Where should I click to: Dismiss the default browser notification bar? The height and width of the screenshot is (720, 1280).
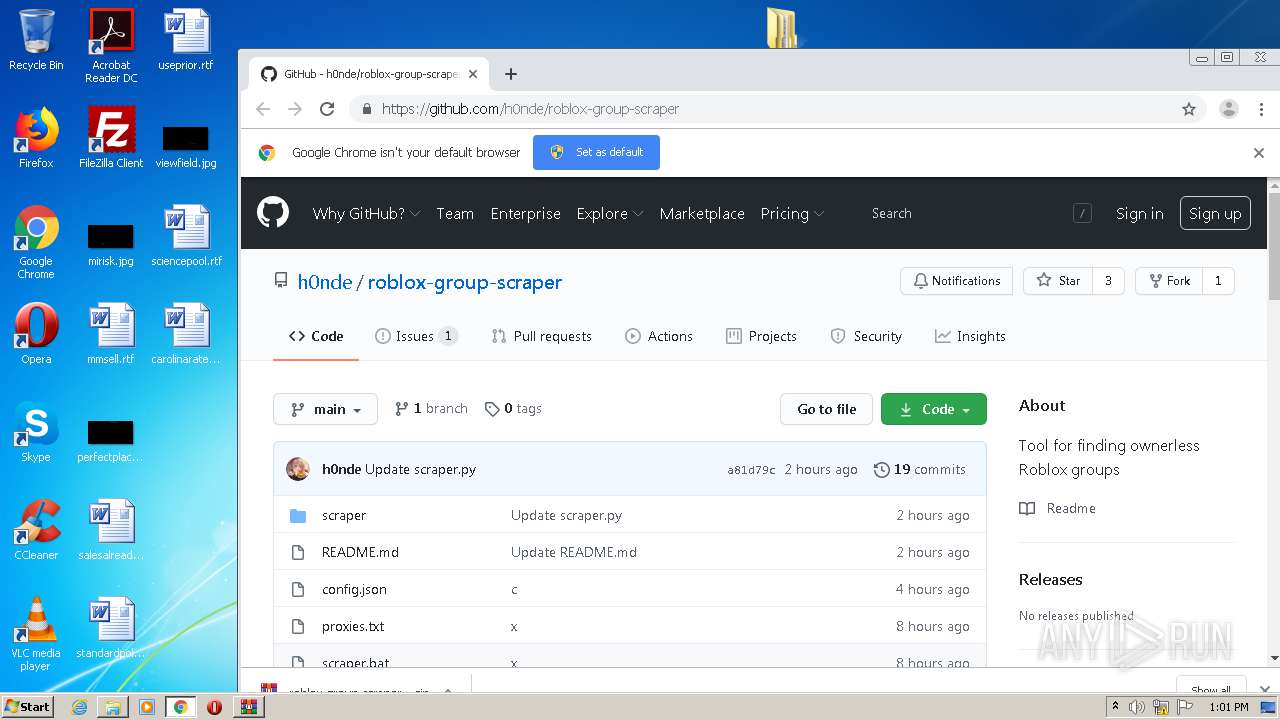click(x=1259, y=153)
